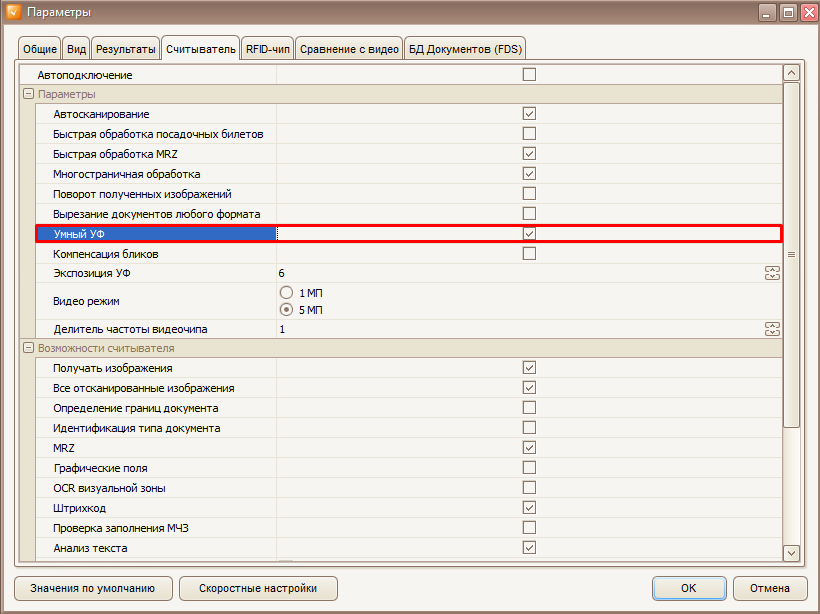Enable Вырезание документов любого формата checkbox

click(x=529, y=213)
